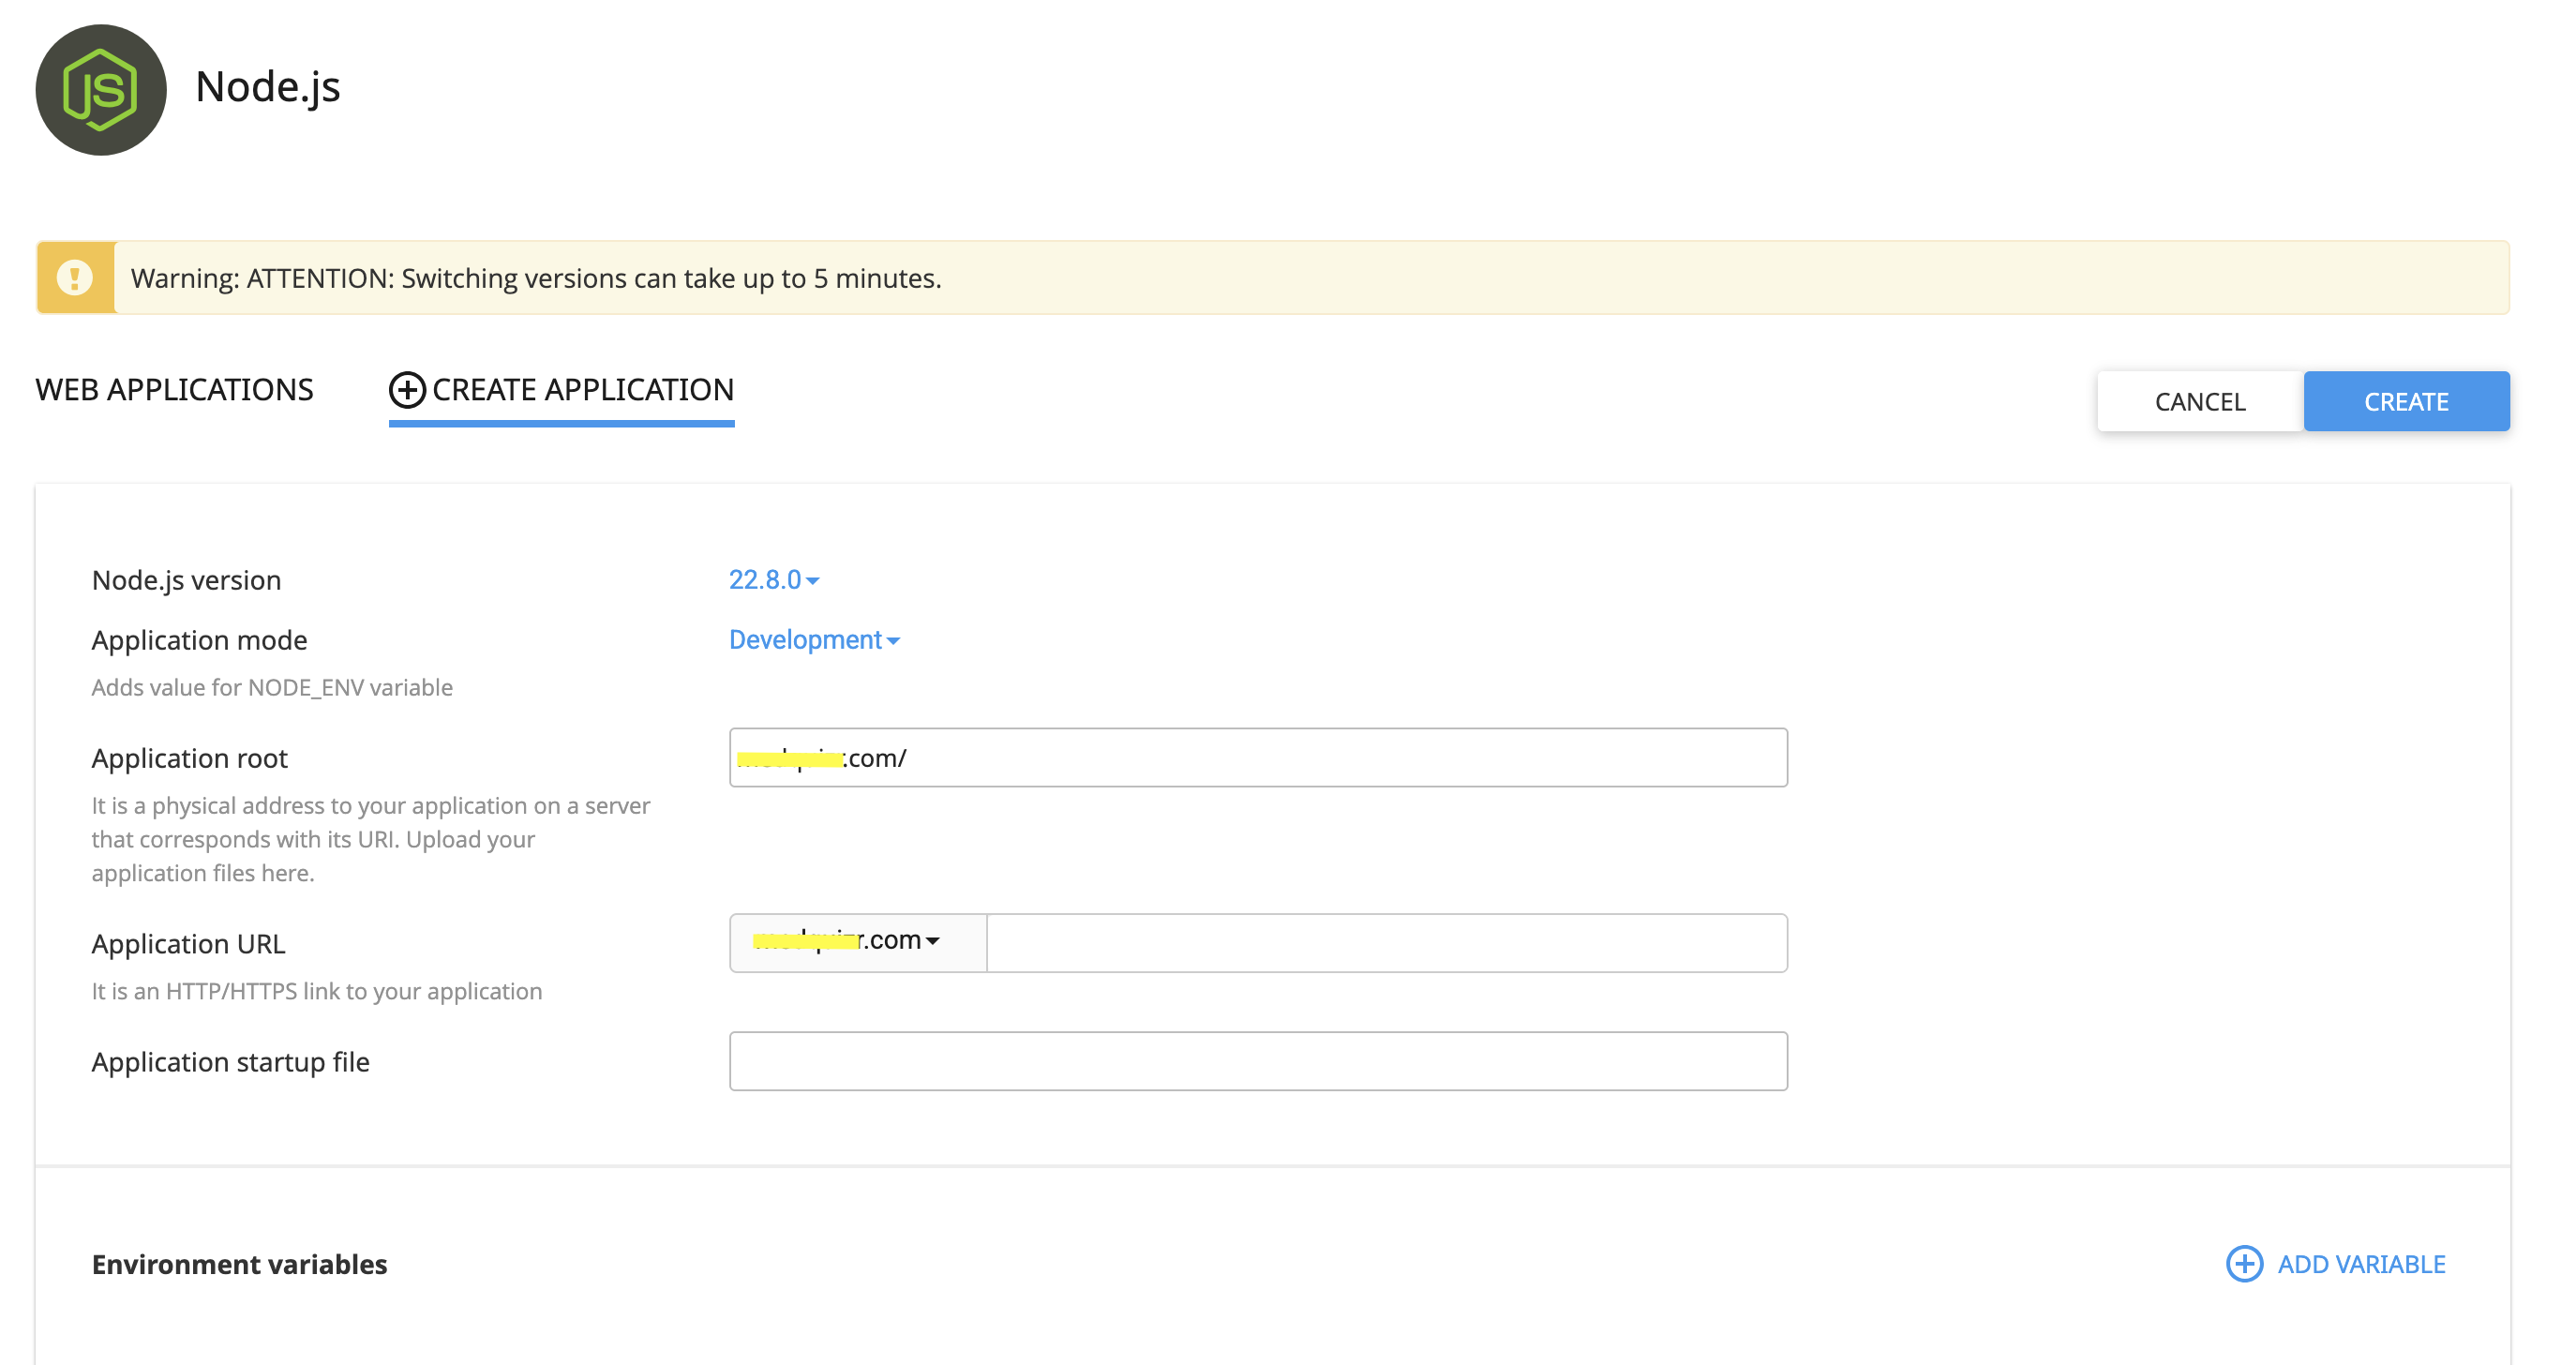Click the NODE_ENV variable hint text
2576x1365 pixels.
point(272,687)
